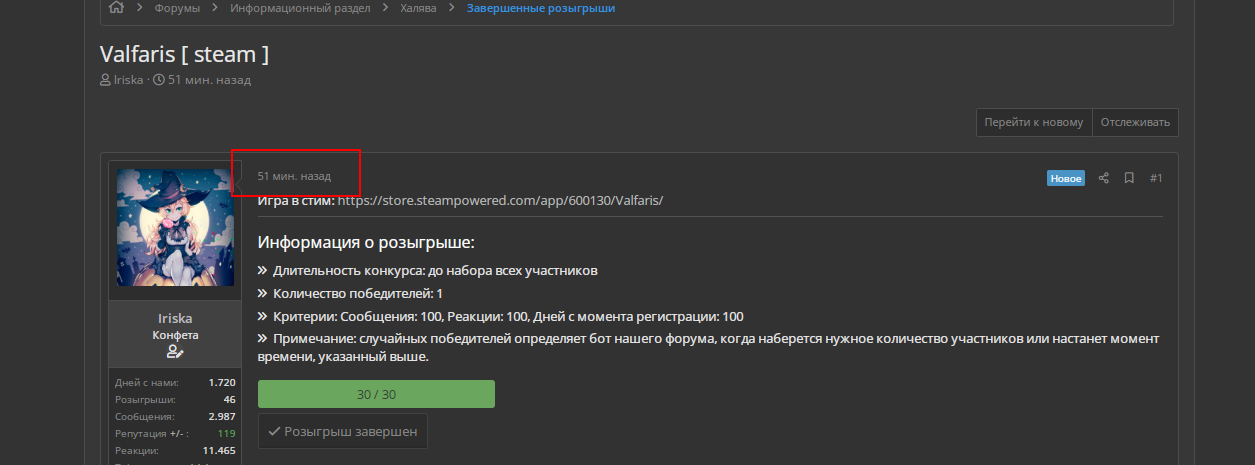Open the Steam store link for Valfaris
This screenshot has height=465, width=1255.
pyautogui.click(x=501, y=200)
